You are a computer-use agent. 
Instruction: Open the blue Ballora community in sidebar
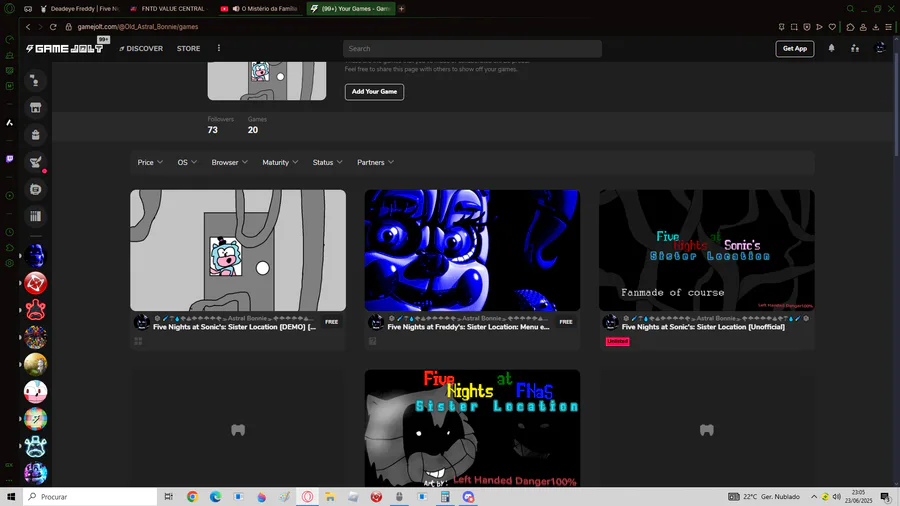36,256
